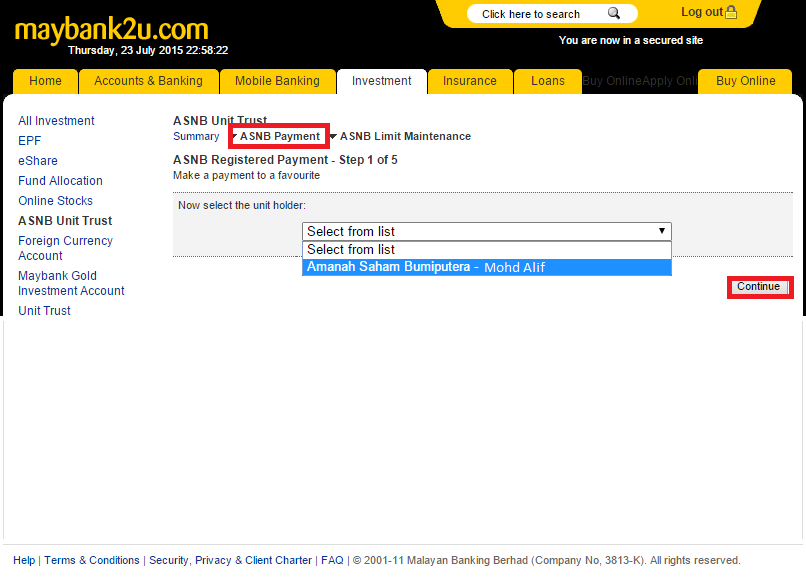Screen dimensions: 806x585
Task: Open Foreign Currency Account link
Action: (x=65, y=248)
